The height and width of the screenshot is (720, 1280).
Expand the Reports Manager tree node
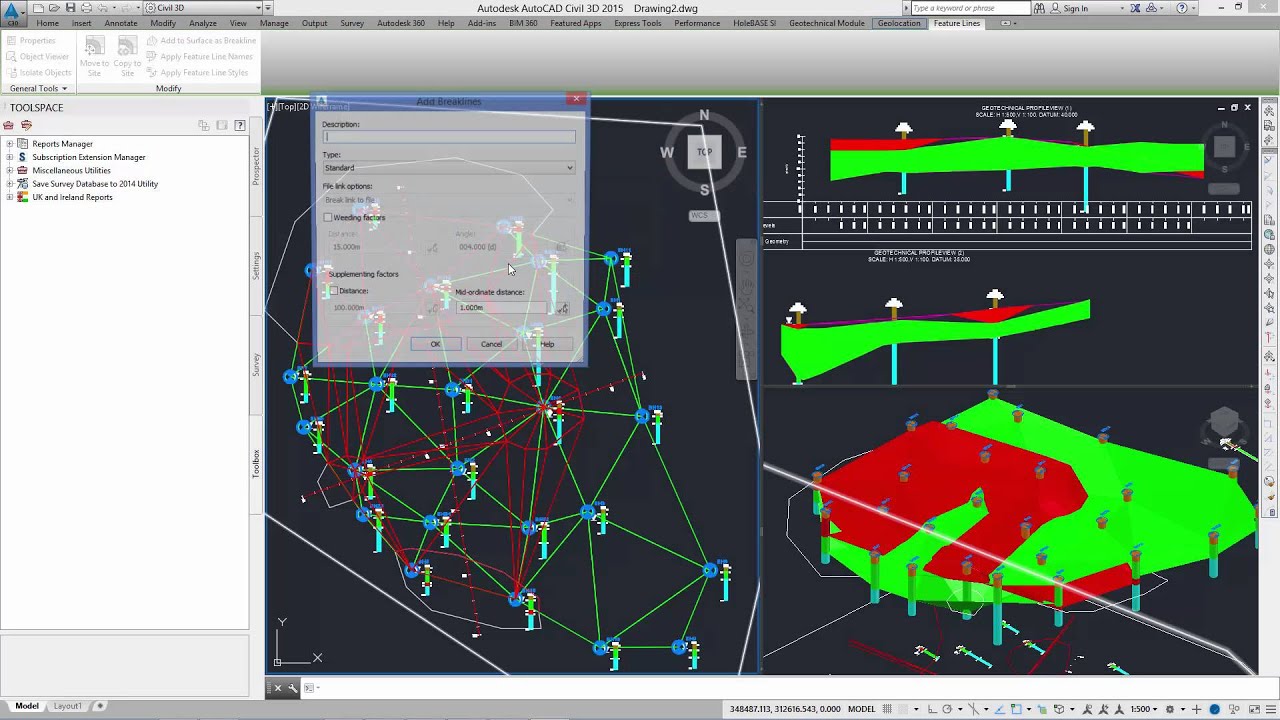click(x=9, y=144)
